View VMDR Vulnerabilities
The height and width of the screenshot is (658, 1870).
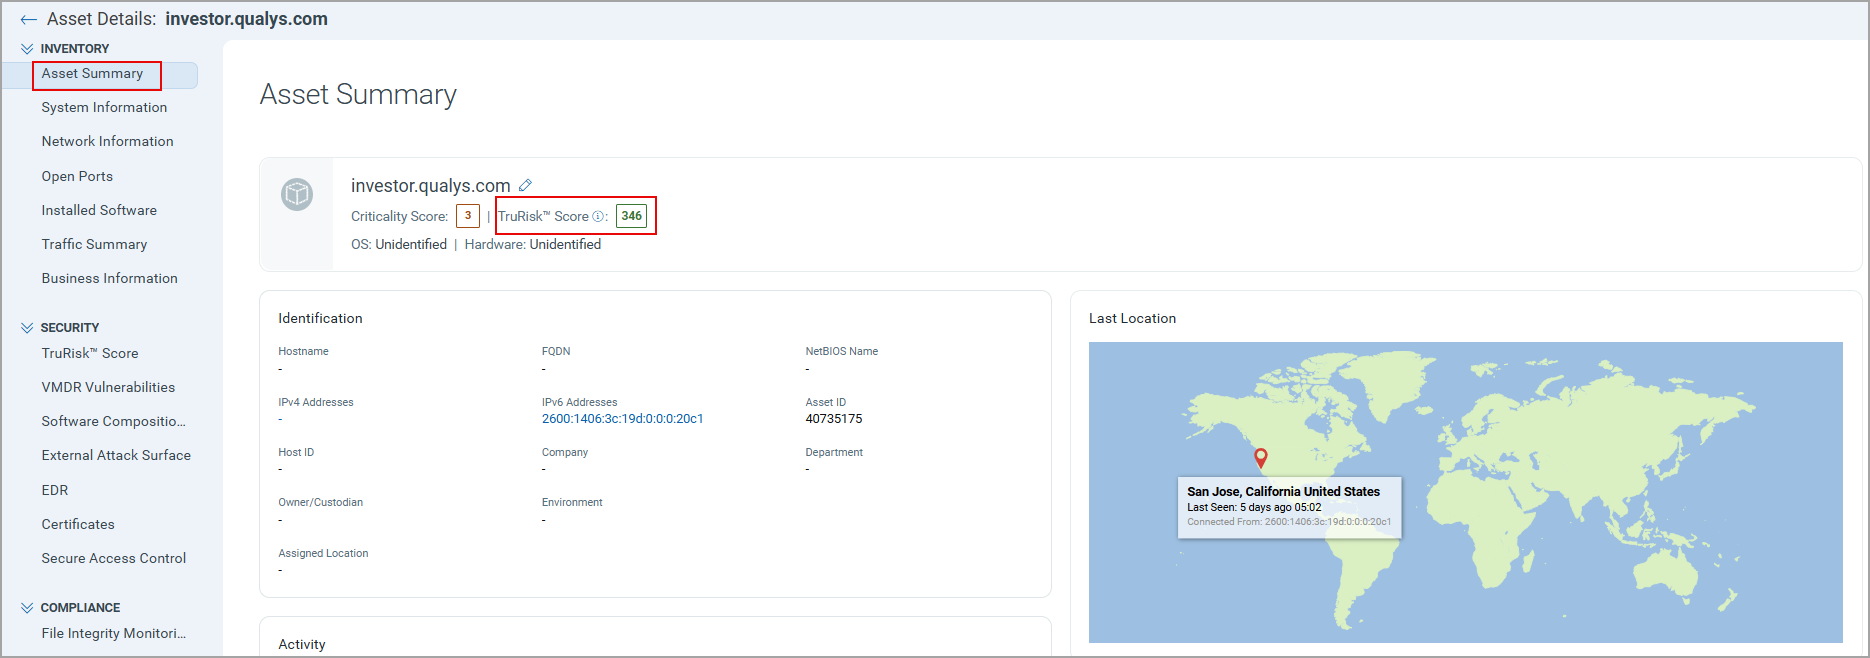(108, 387)
